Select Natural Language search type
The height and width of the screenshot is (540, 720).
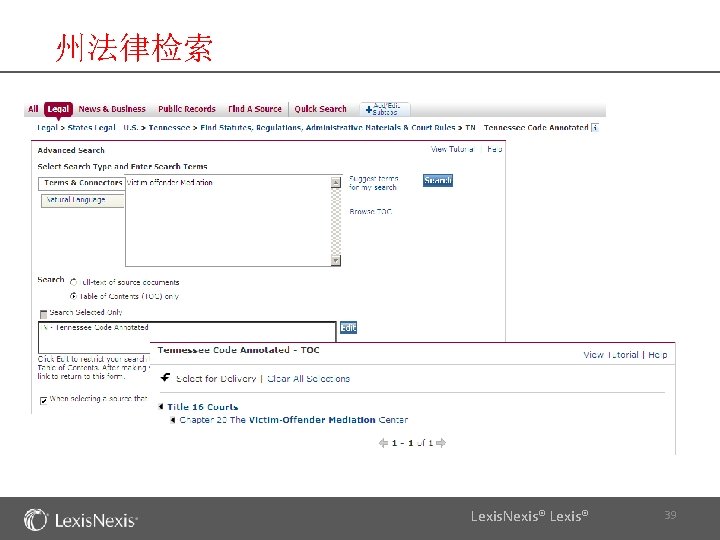(x=83, y=201)
